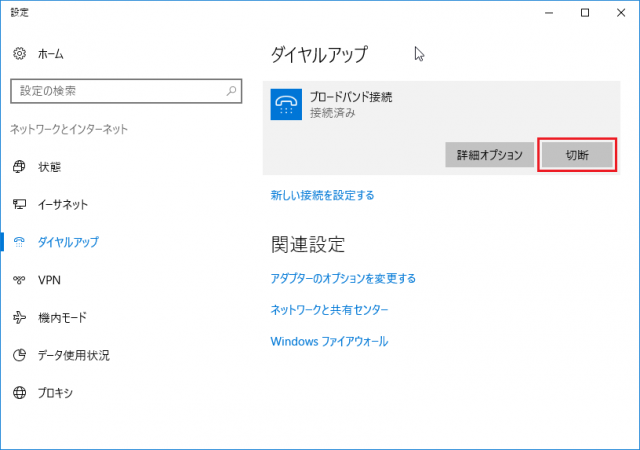Screen dimensions: 640x450
Task: Click the 切断 disconnect button
Action: 576,155
